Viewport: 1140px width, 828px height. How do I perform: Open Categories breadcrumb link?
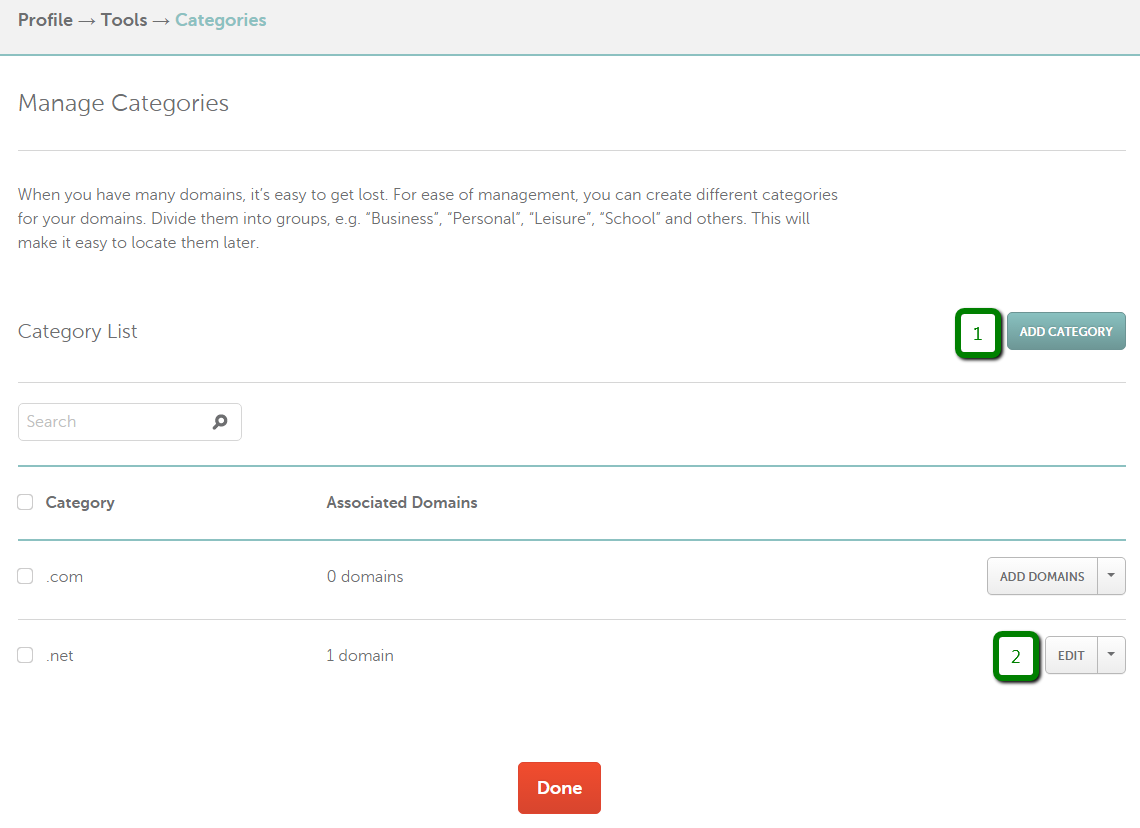click(x=220, y=20)
